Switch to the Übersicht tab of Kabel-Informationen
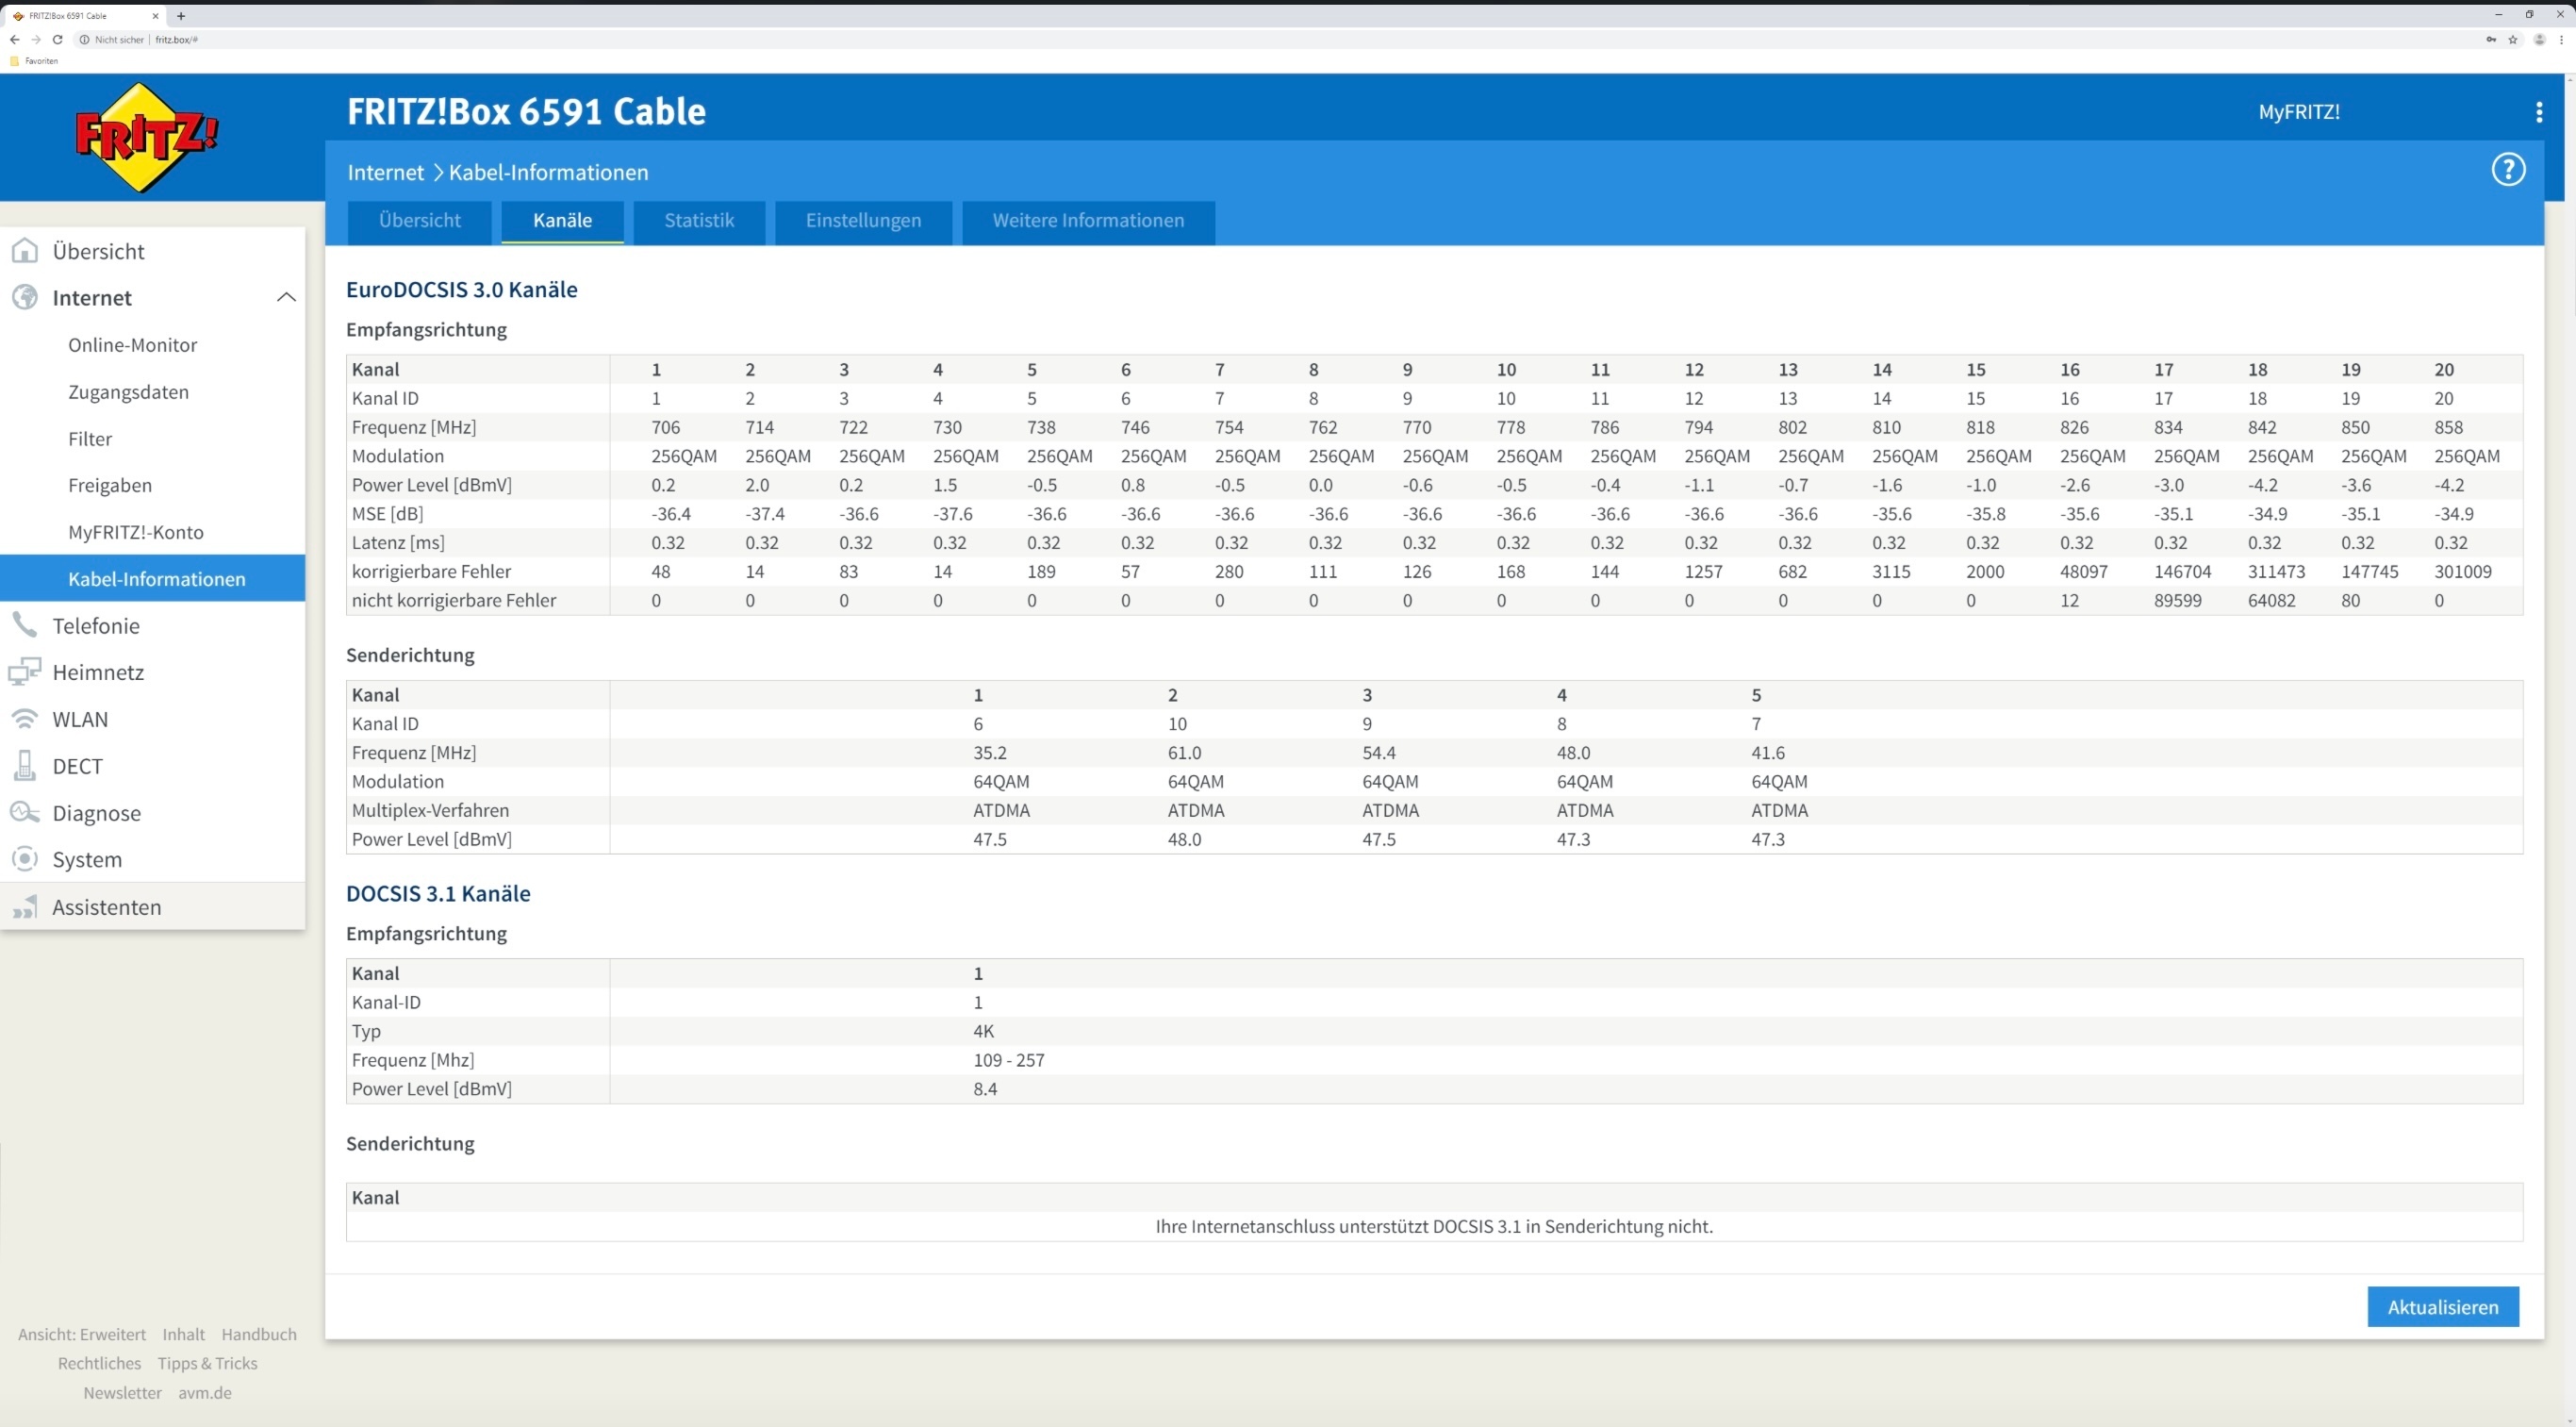This screenshot has height=1427, width=2576. click(419, 221)
